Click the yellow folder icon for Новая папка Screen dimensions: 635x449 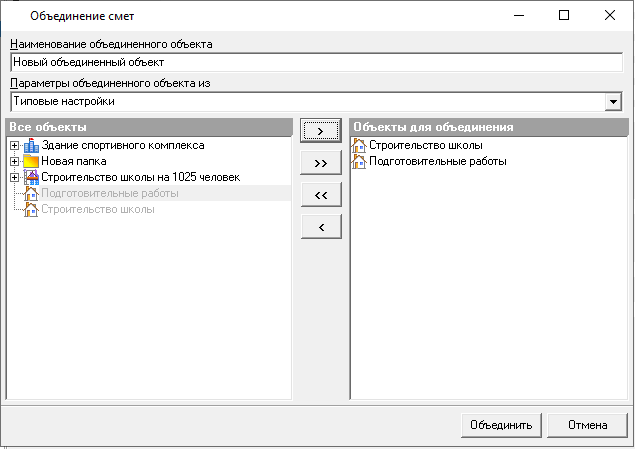point(31,162)
